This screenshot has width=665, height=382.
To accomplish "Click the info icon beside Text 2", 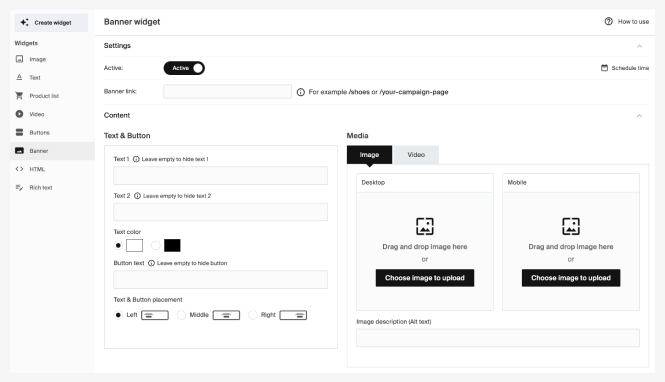I will [137, 196].
